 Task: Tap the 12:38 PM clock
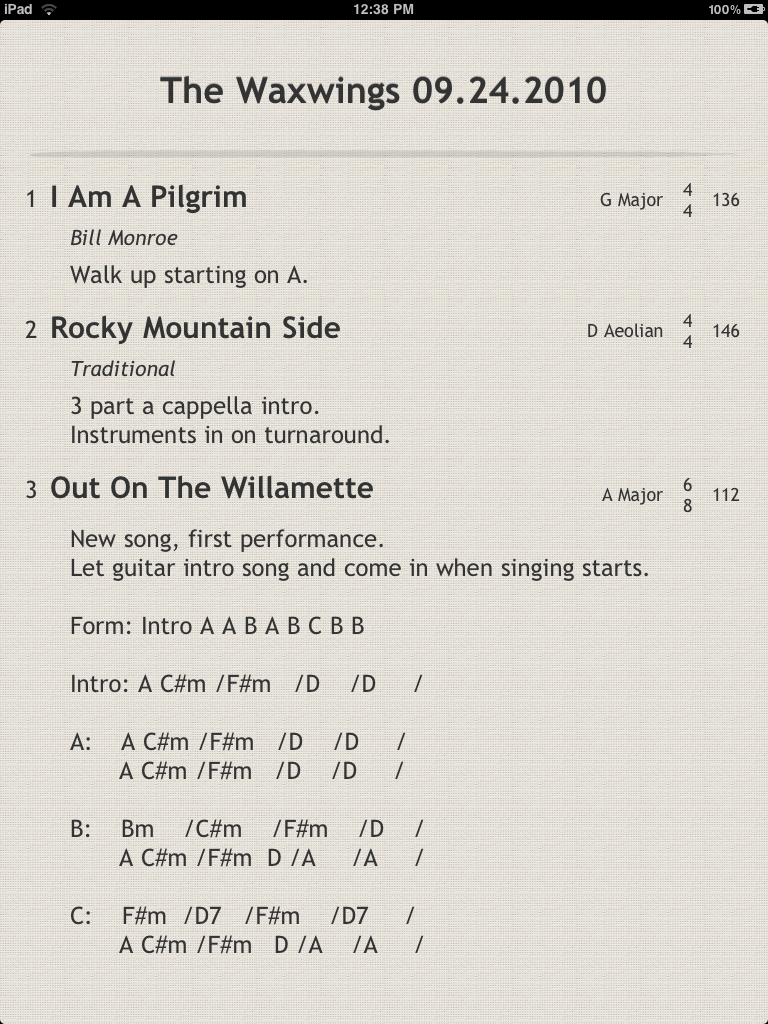coord(384,9)
